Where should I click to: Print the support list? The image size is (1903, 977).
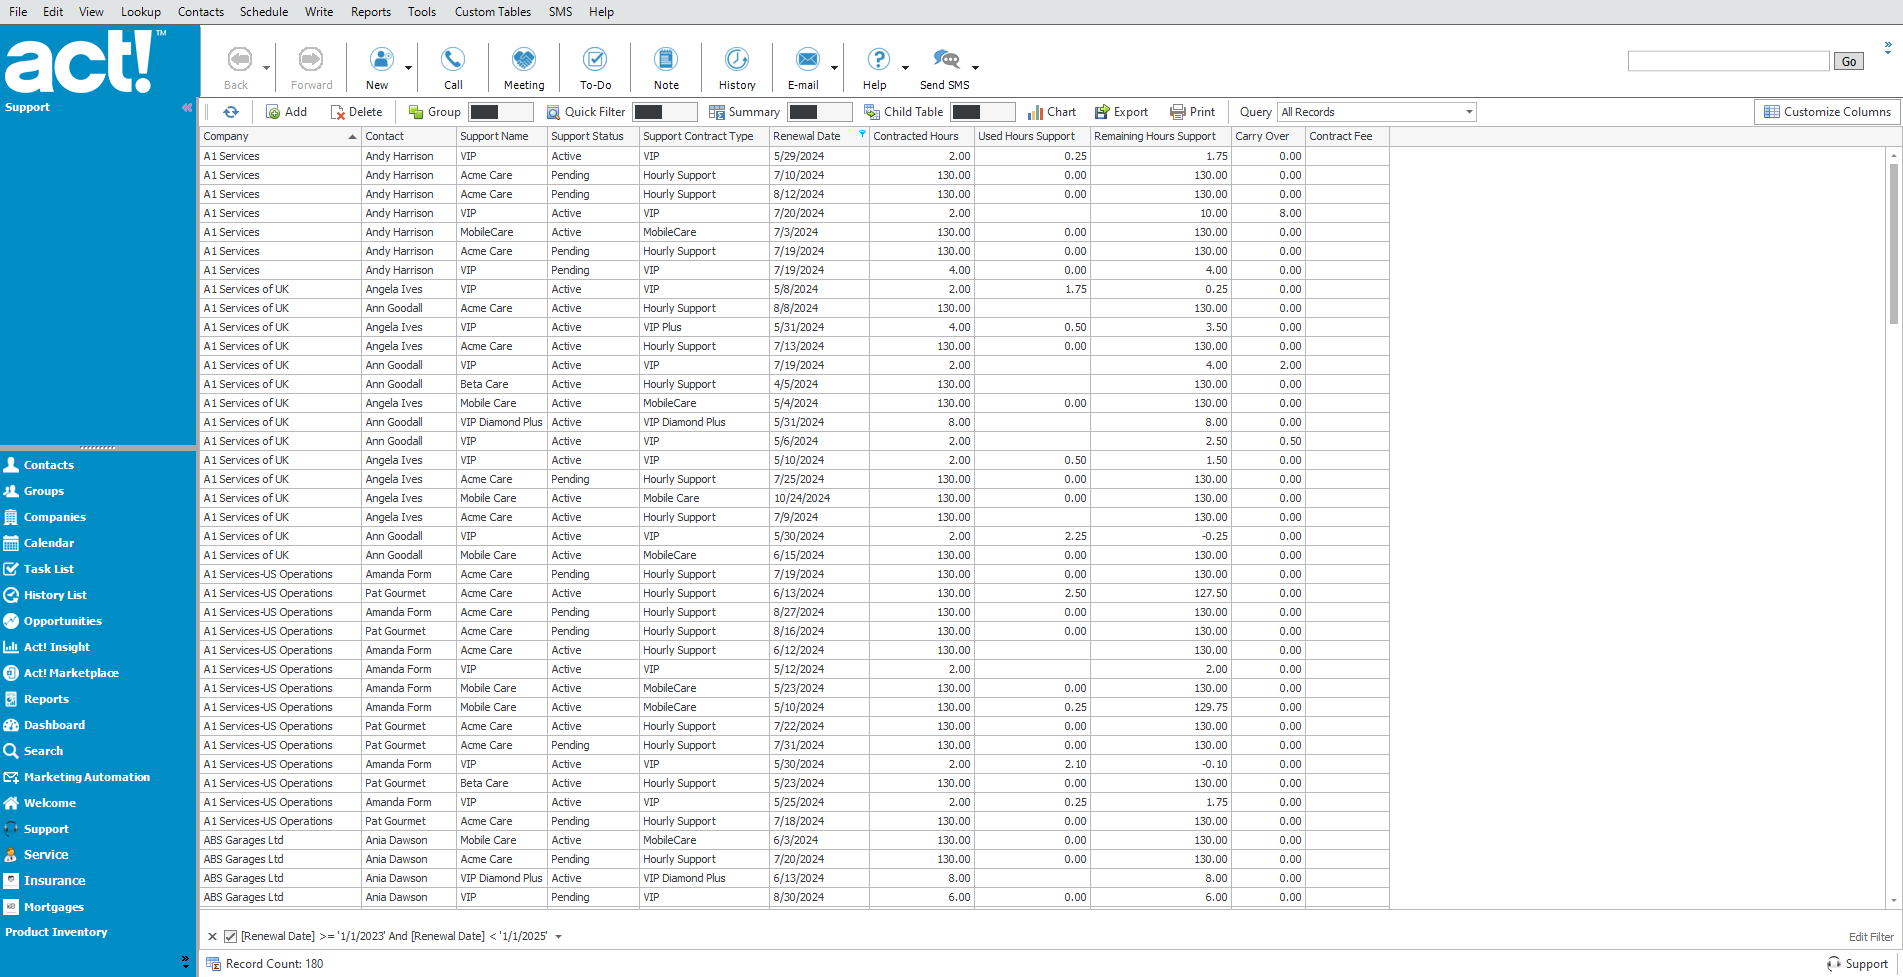click(x=1193, y=112)
